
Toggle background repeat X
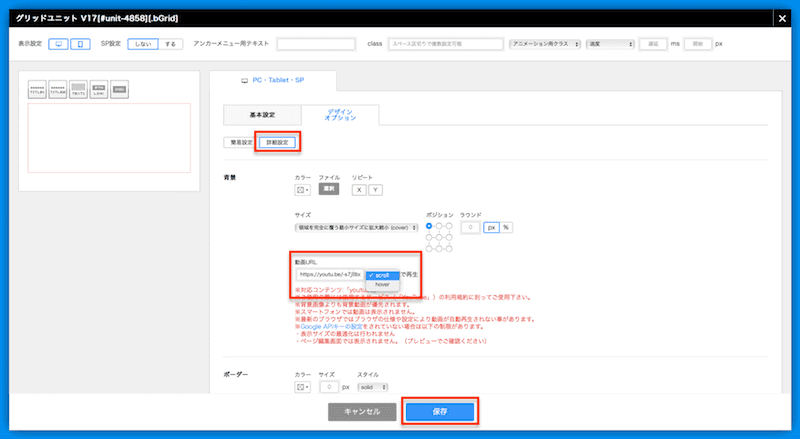click(x=358, y=189)
